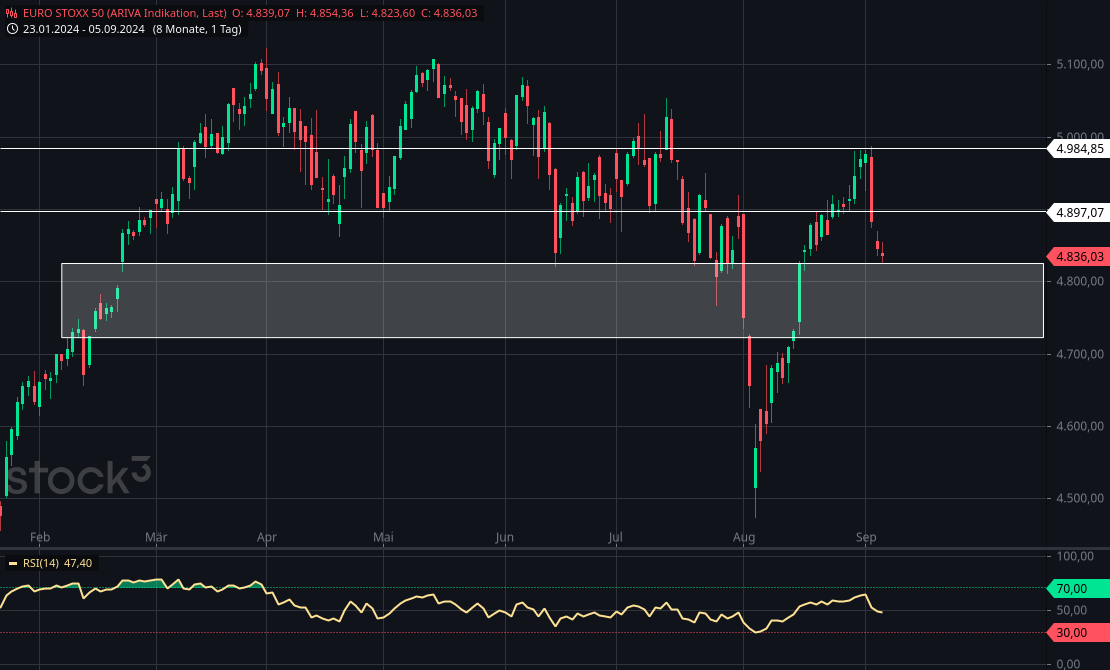Click the red last-price tag 4.836,03

click(x=1079, y=257)
